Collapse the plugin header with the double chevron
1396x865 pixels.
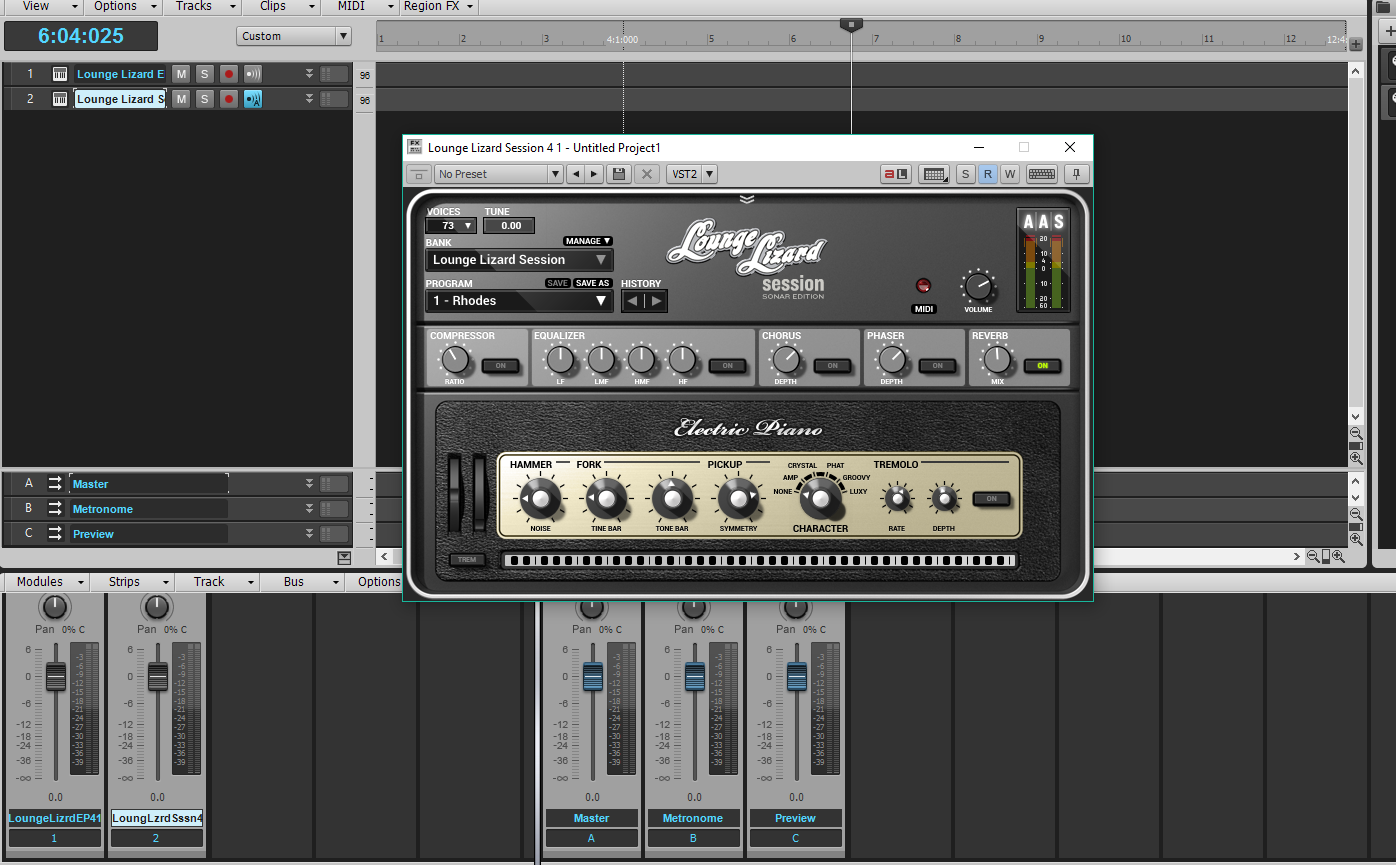pos(747,199)
